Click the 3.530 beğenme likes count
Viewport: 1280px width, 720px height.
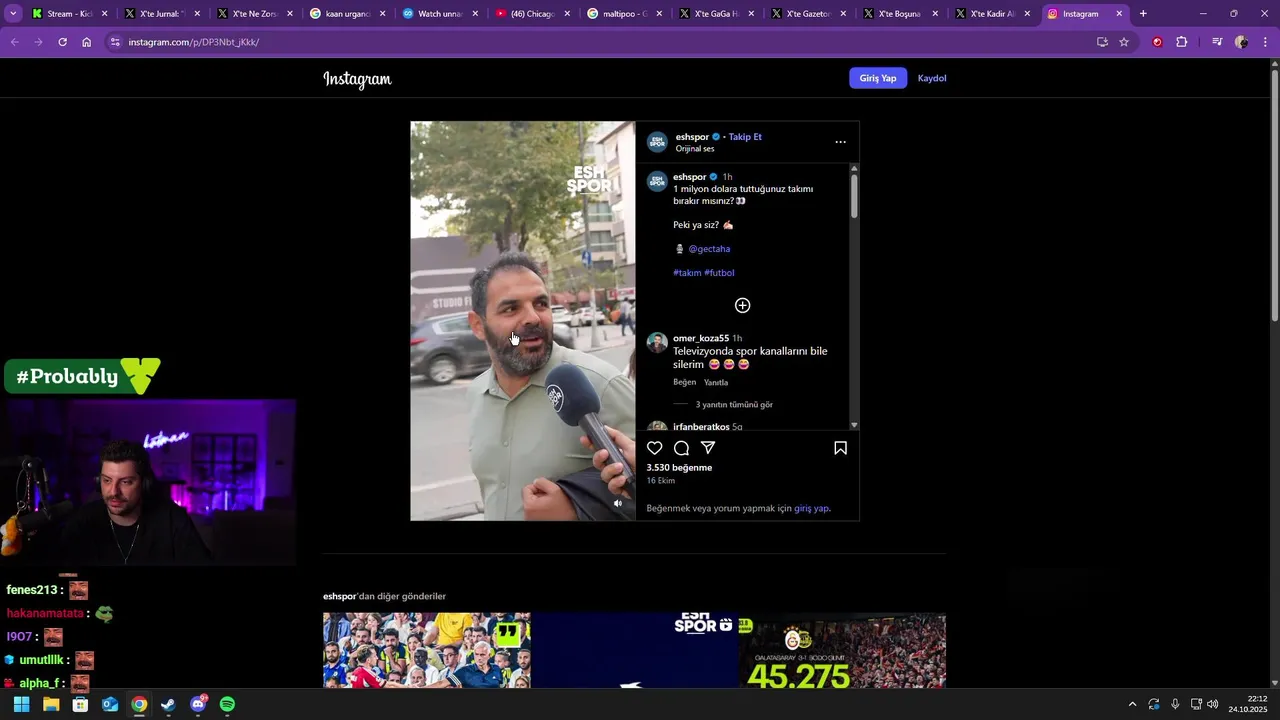pyautogui.click(x=679, y=468)
